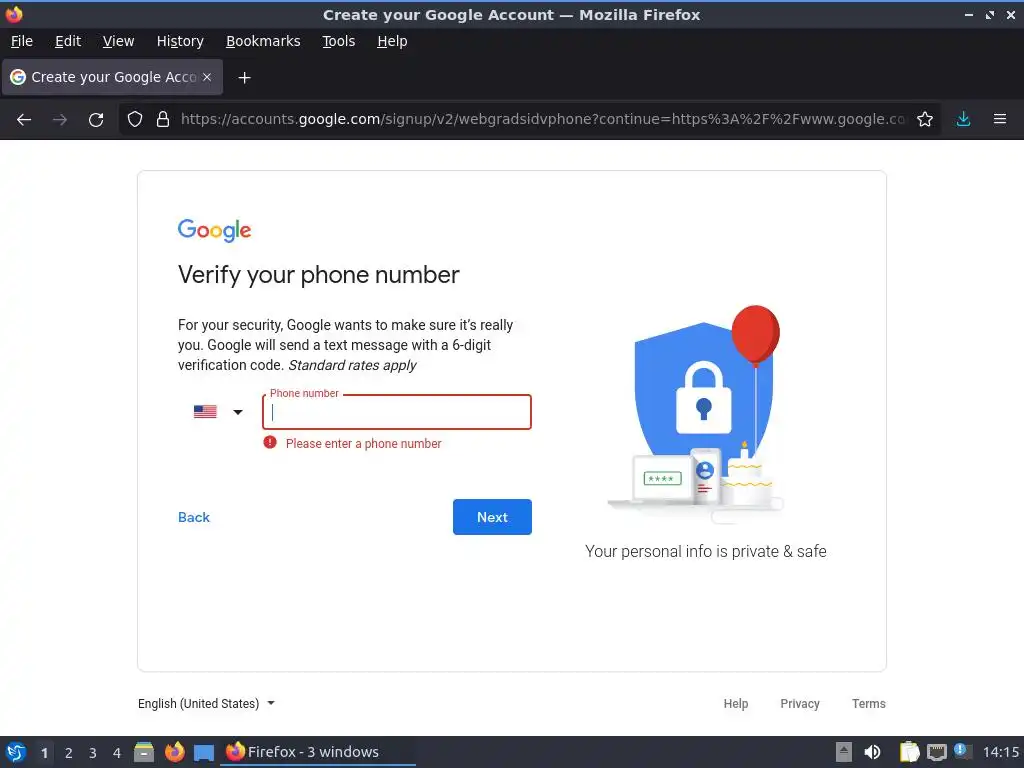Open the Firefox hamburger menu
This screenshot has width=1024, height=768.
[999, 119]
